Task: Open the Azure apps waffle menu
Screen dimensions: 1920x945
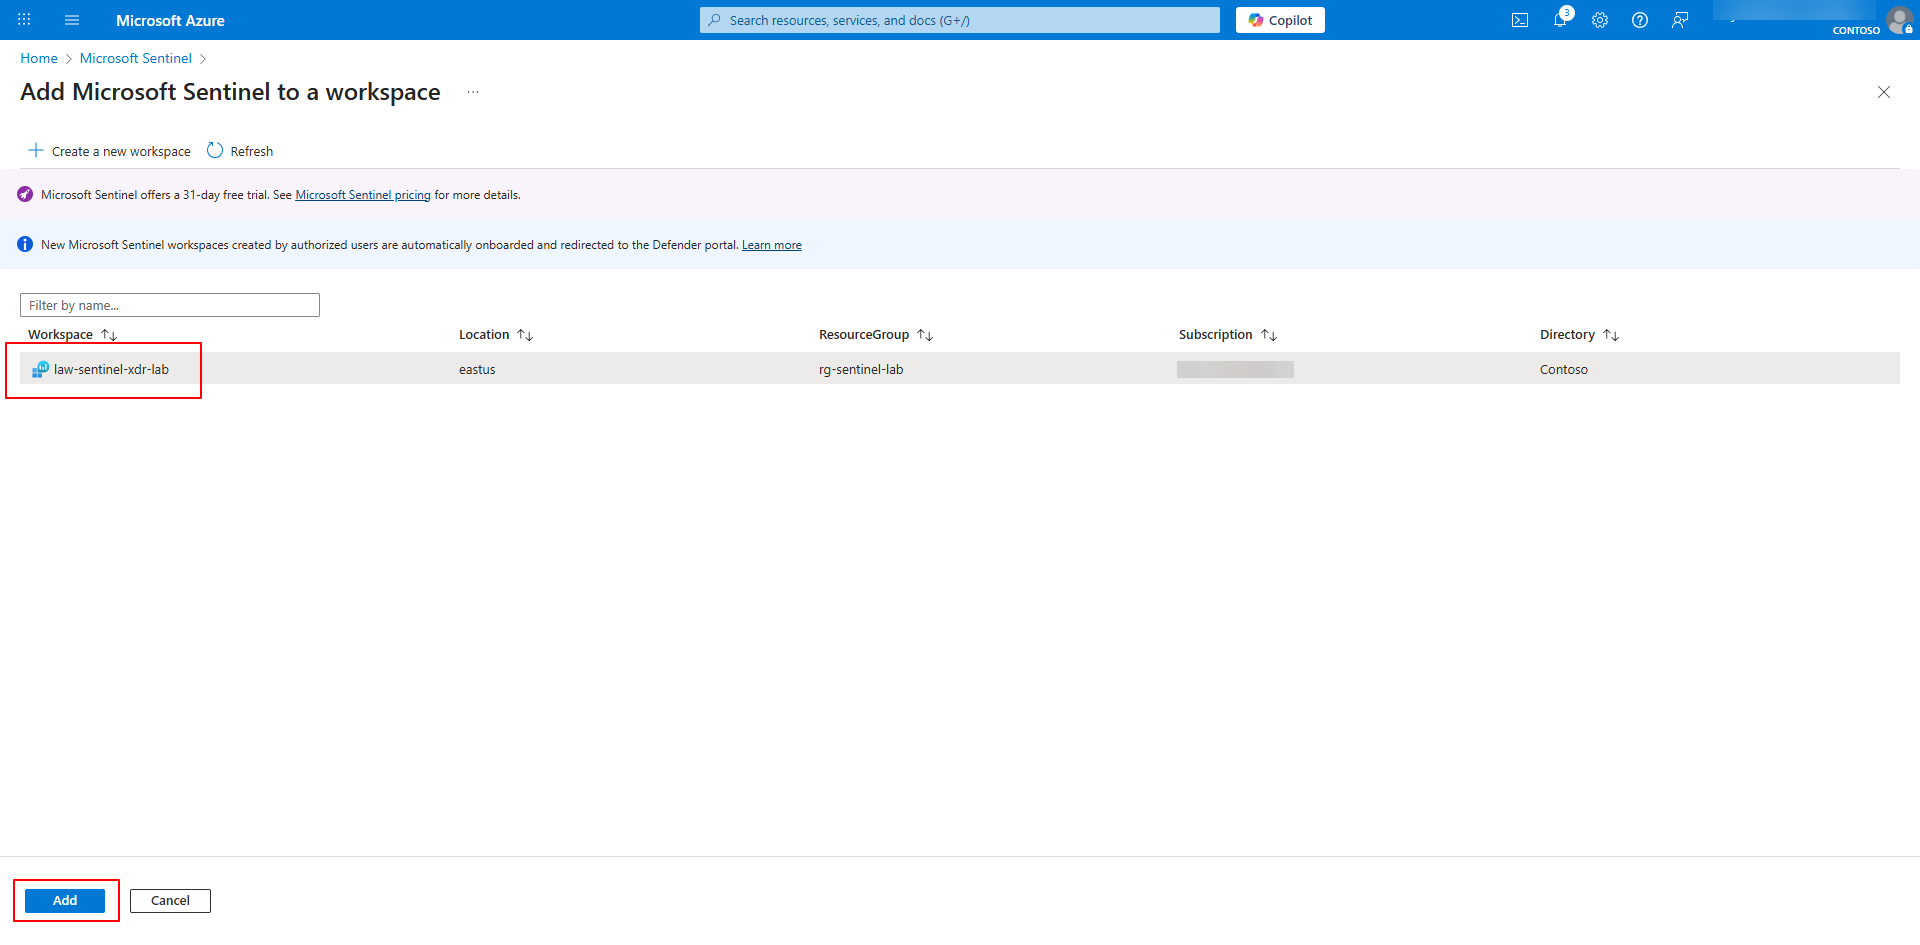Action: (24, 20)
